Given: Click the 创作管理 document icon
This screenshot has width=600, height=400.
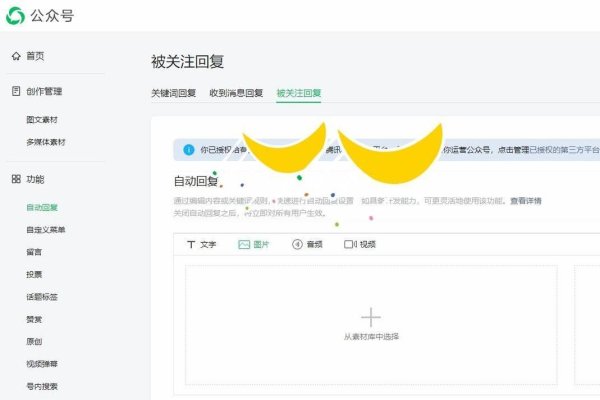Looking at the screenshot, I should pyautogui.click(x=16, y=91).
